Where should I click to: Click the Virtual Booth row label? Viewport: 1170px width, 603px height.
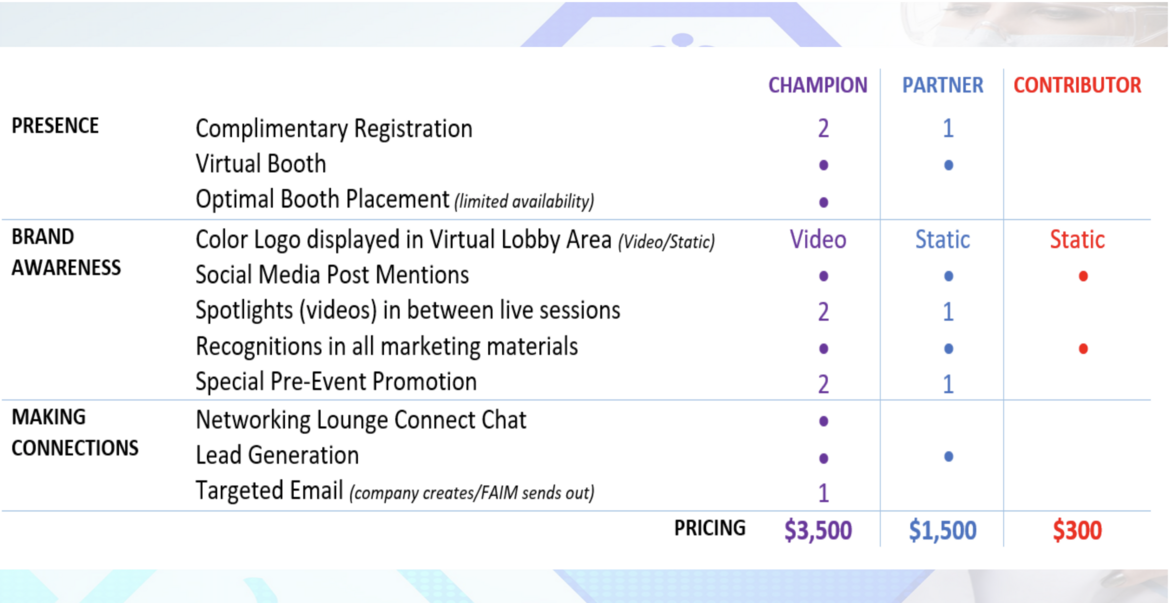260,163
